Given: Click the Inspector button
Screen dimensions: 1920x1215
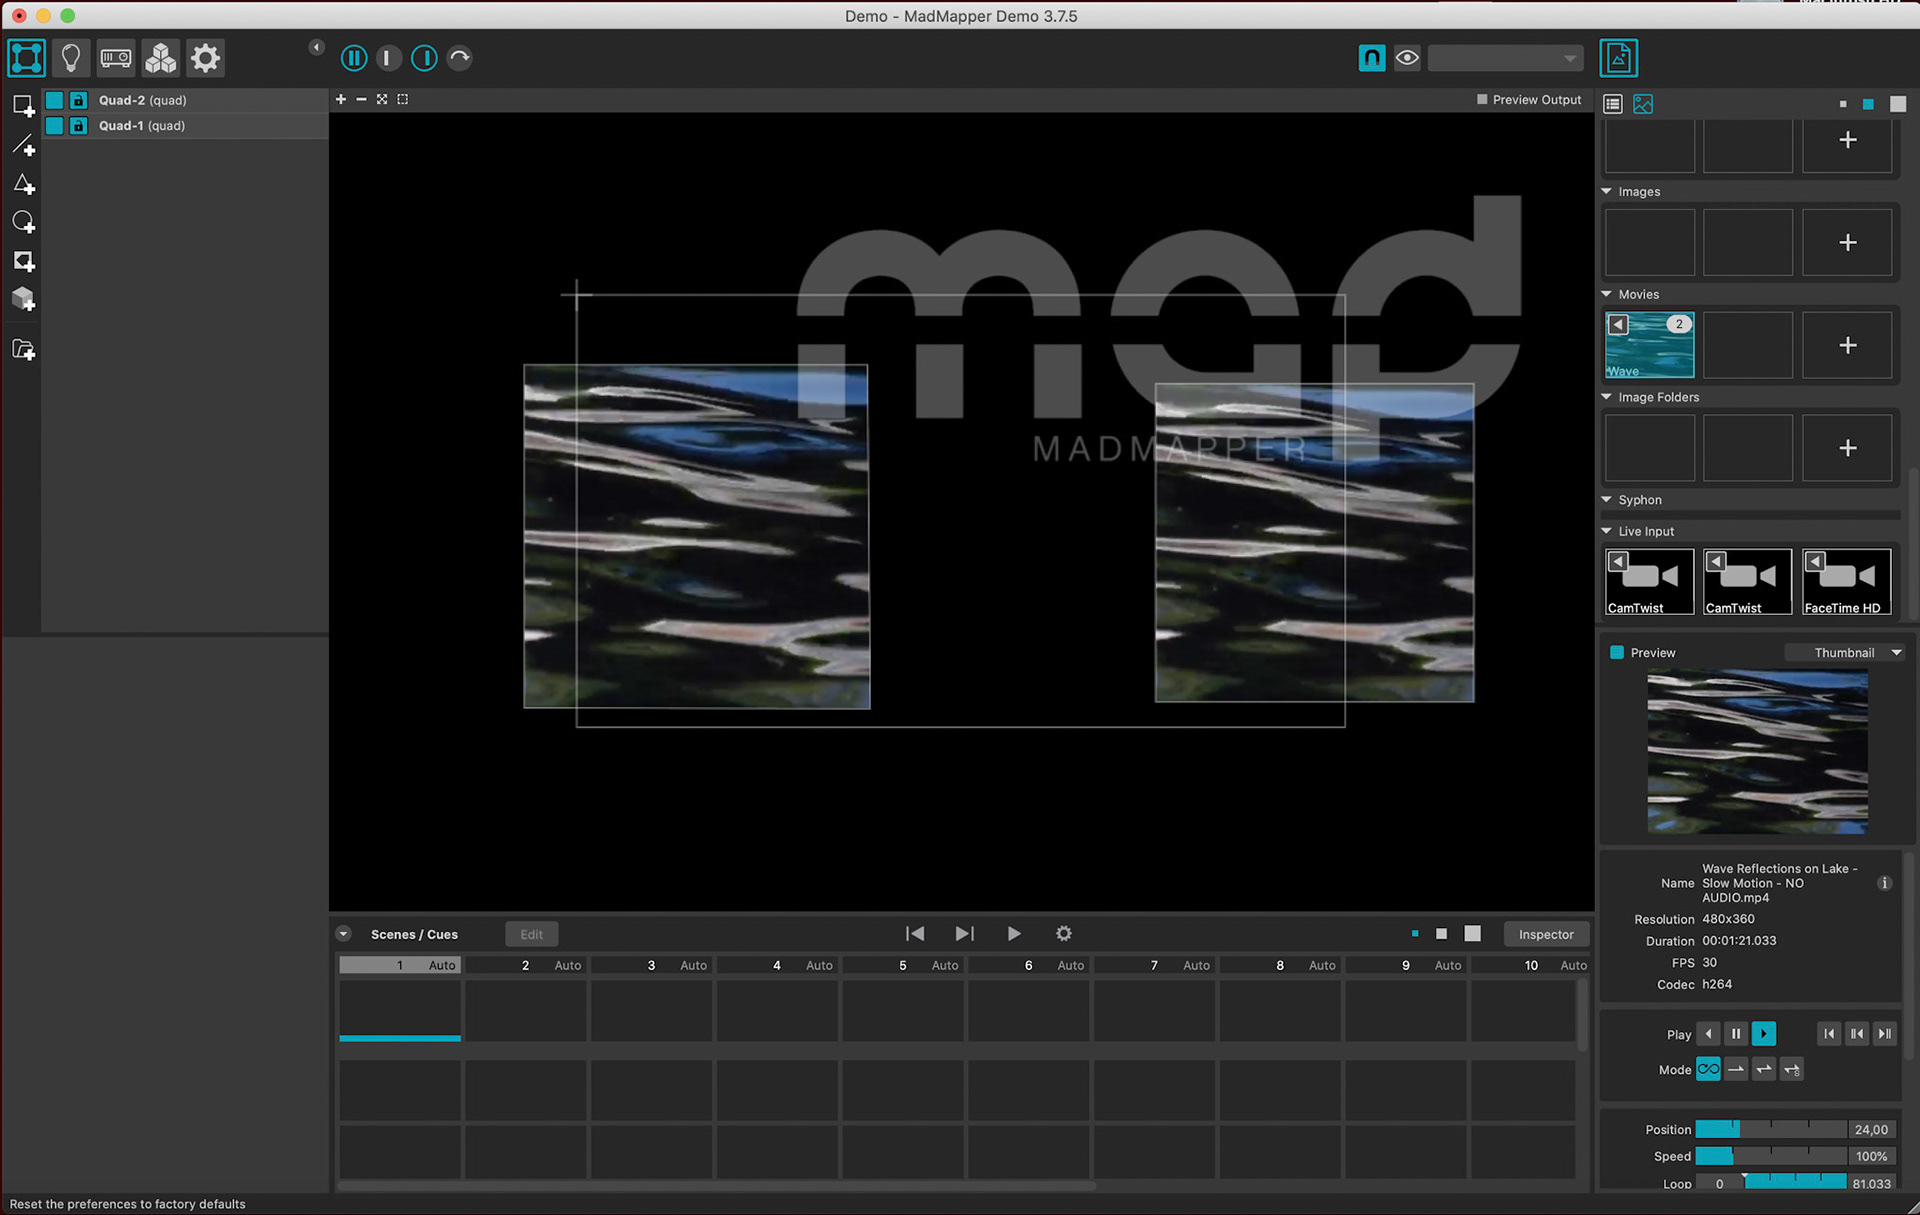Looking at the screenshot, I should click(1545, 934).
